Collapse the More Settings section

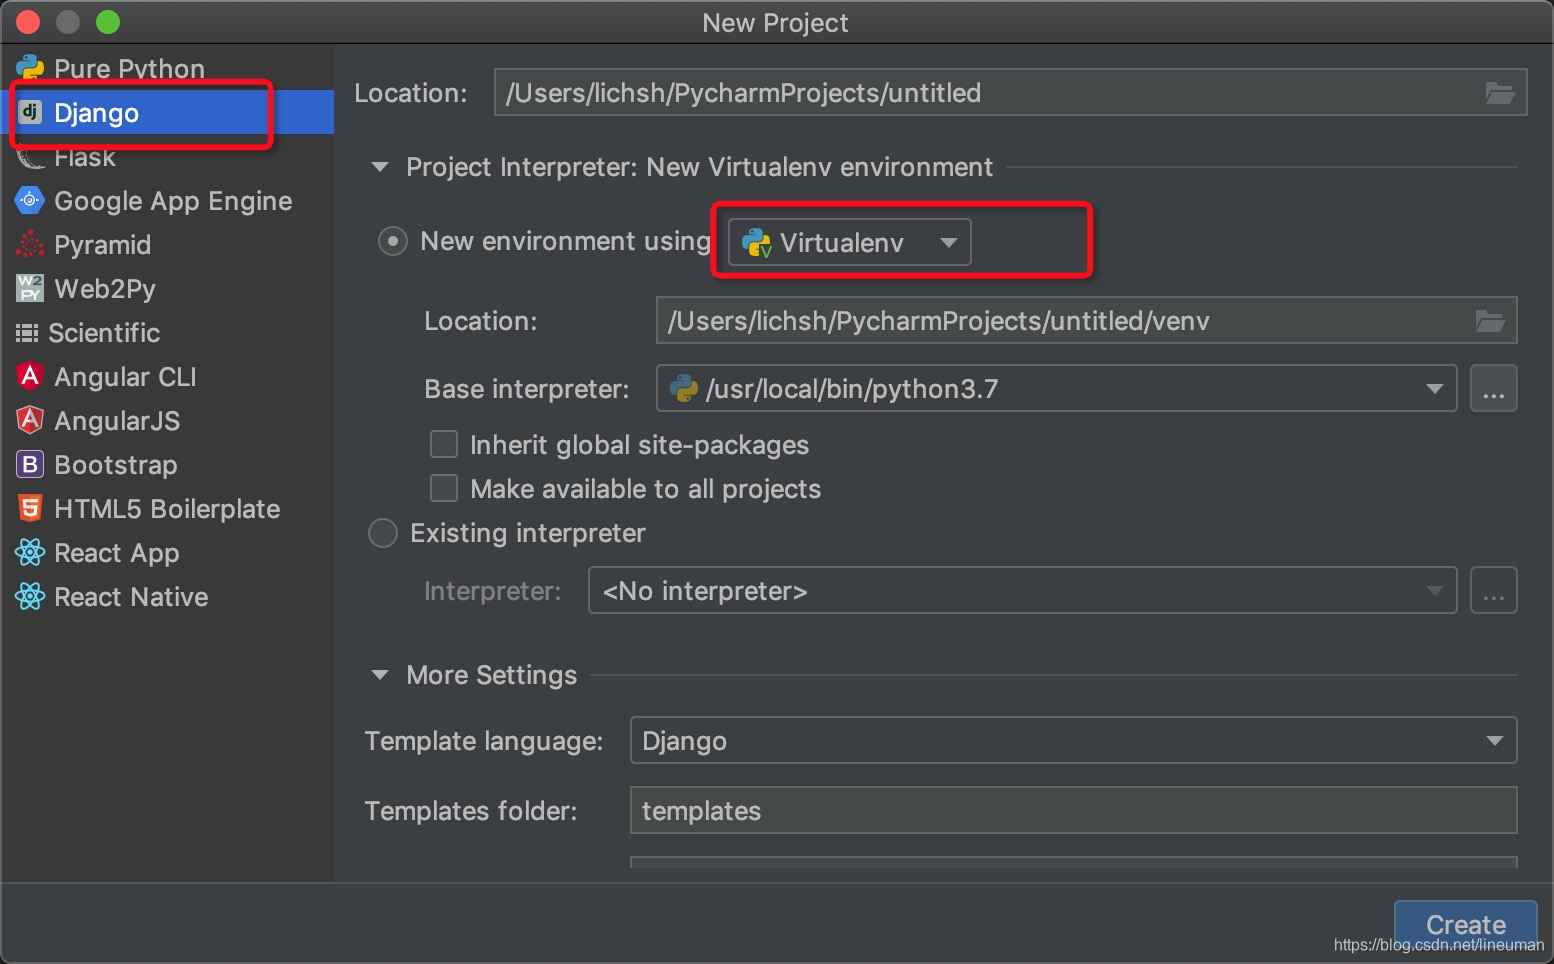tap(380, 675)
